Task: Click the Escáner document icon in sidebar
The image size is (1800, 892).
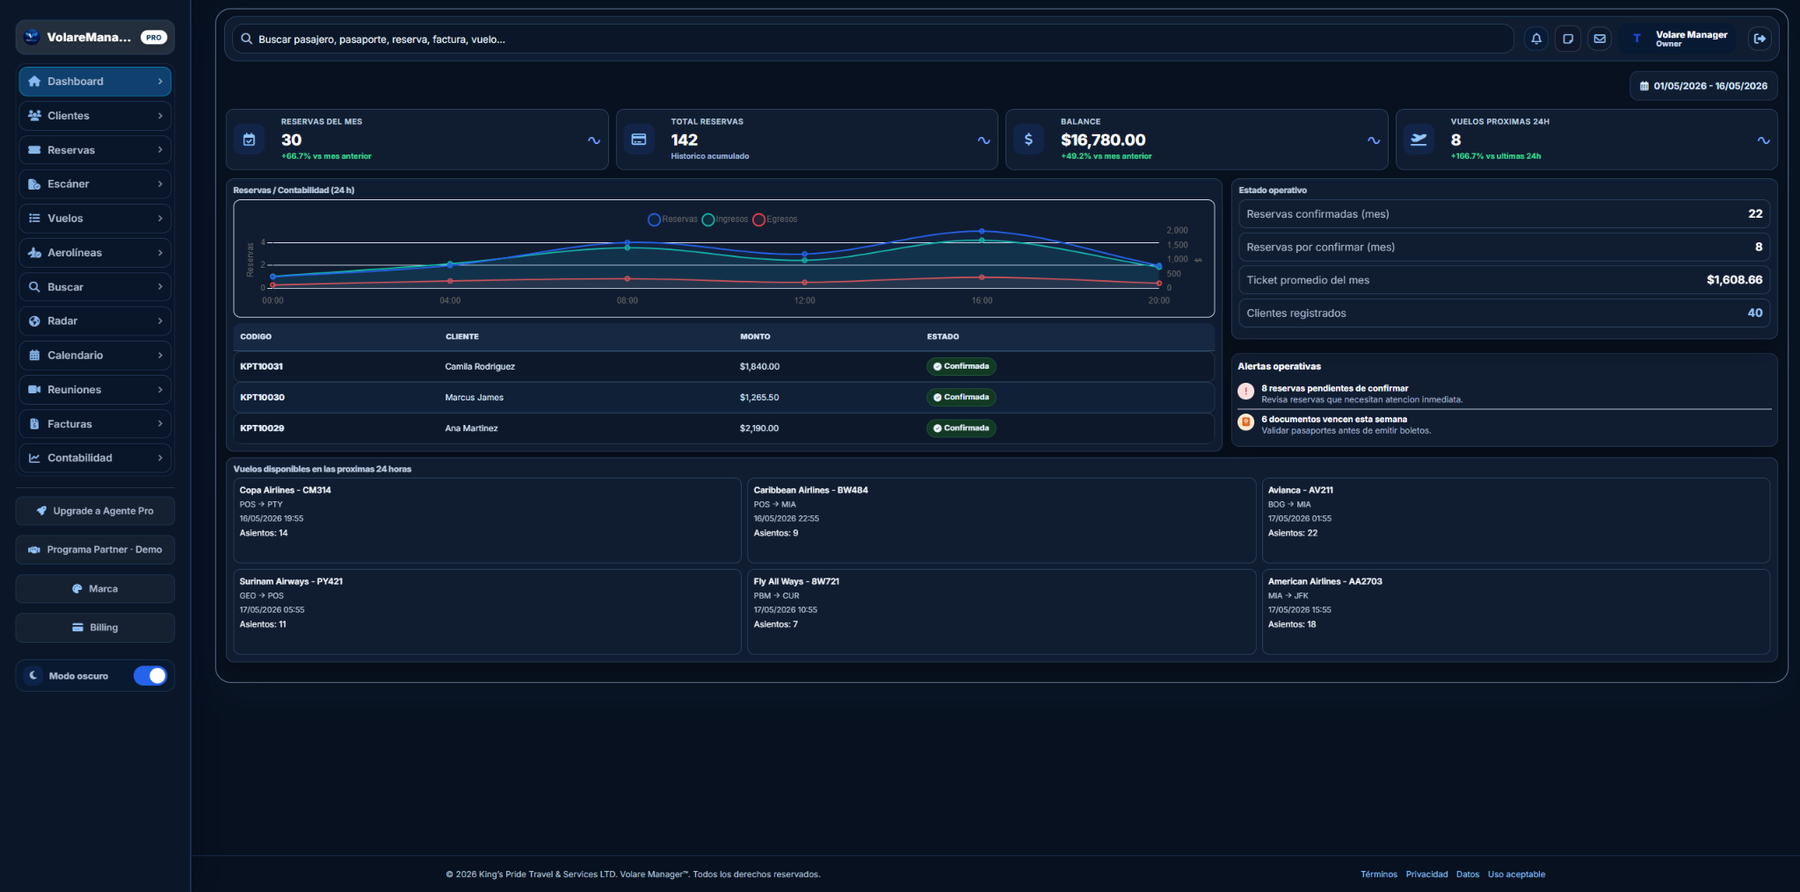Action: click(34, 184)
